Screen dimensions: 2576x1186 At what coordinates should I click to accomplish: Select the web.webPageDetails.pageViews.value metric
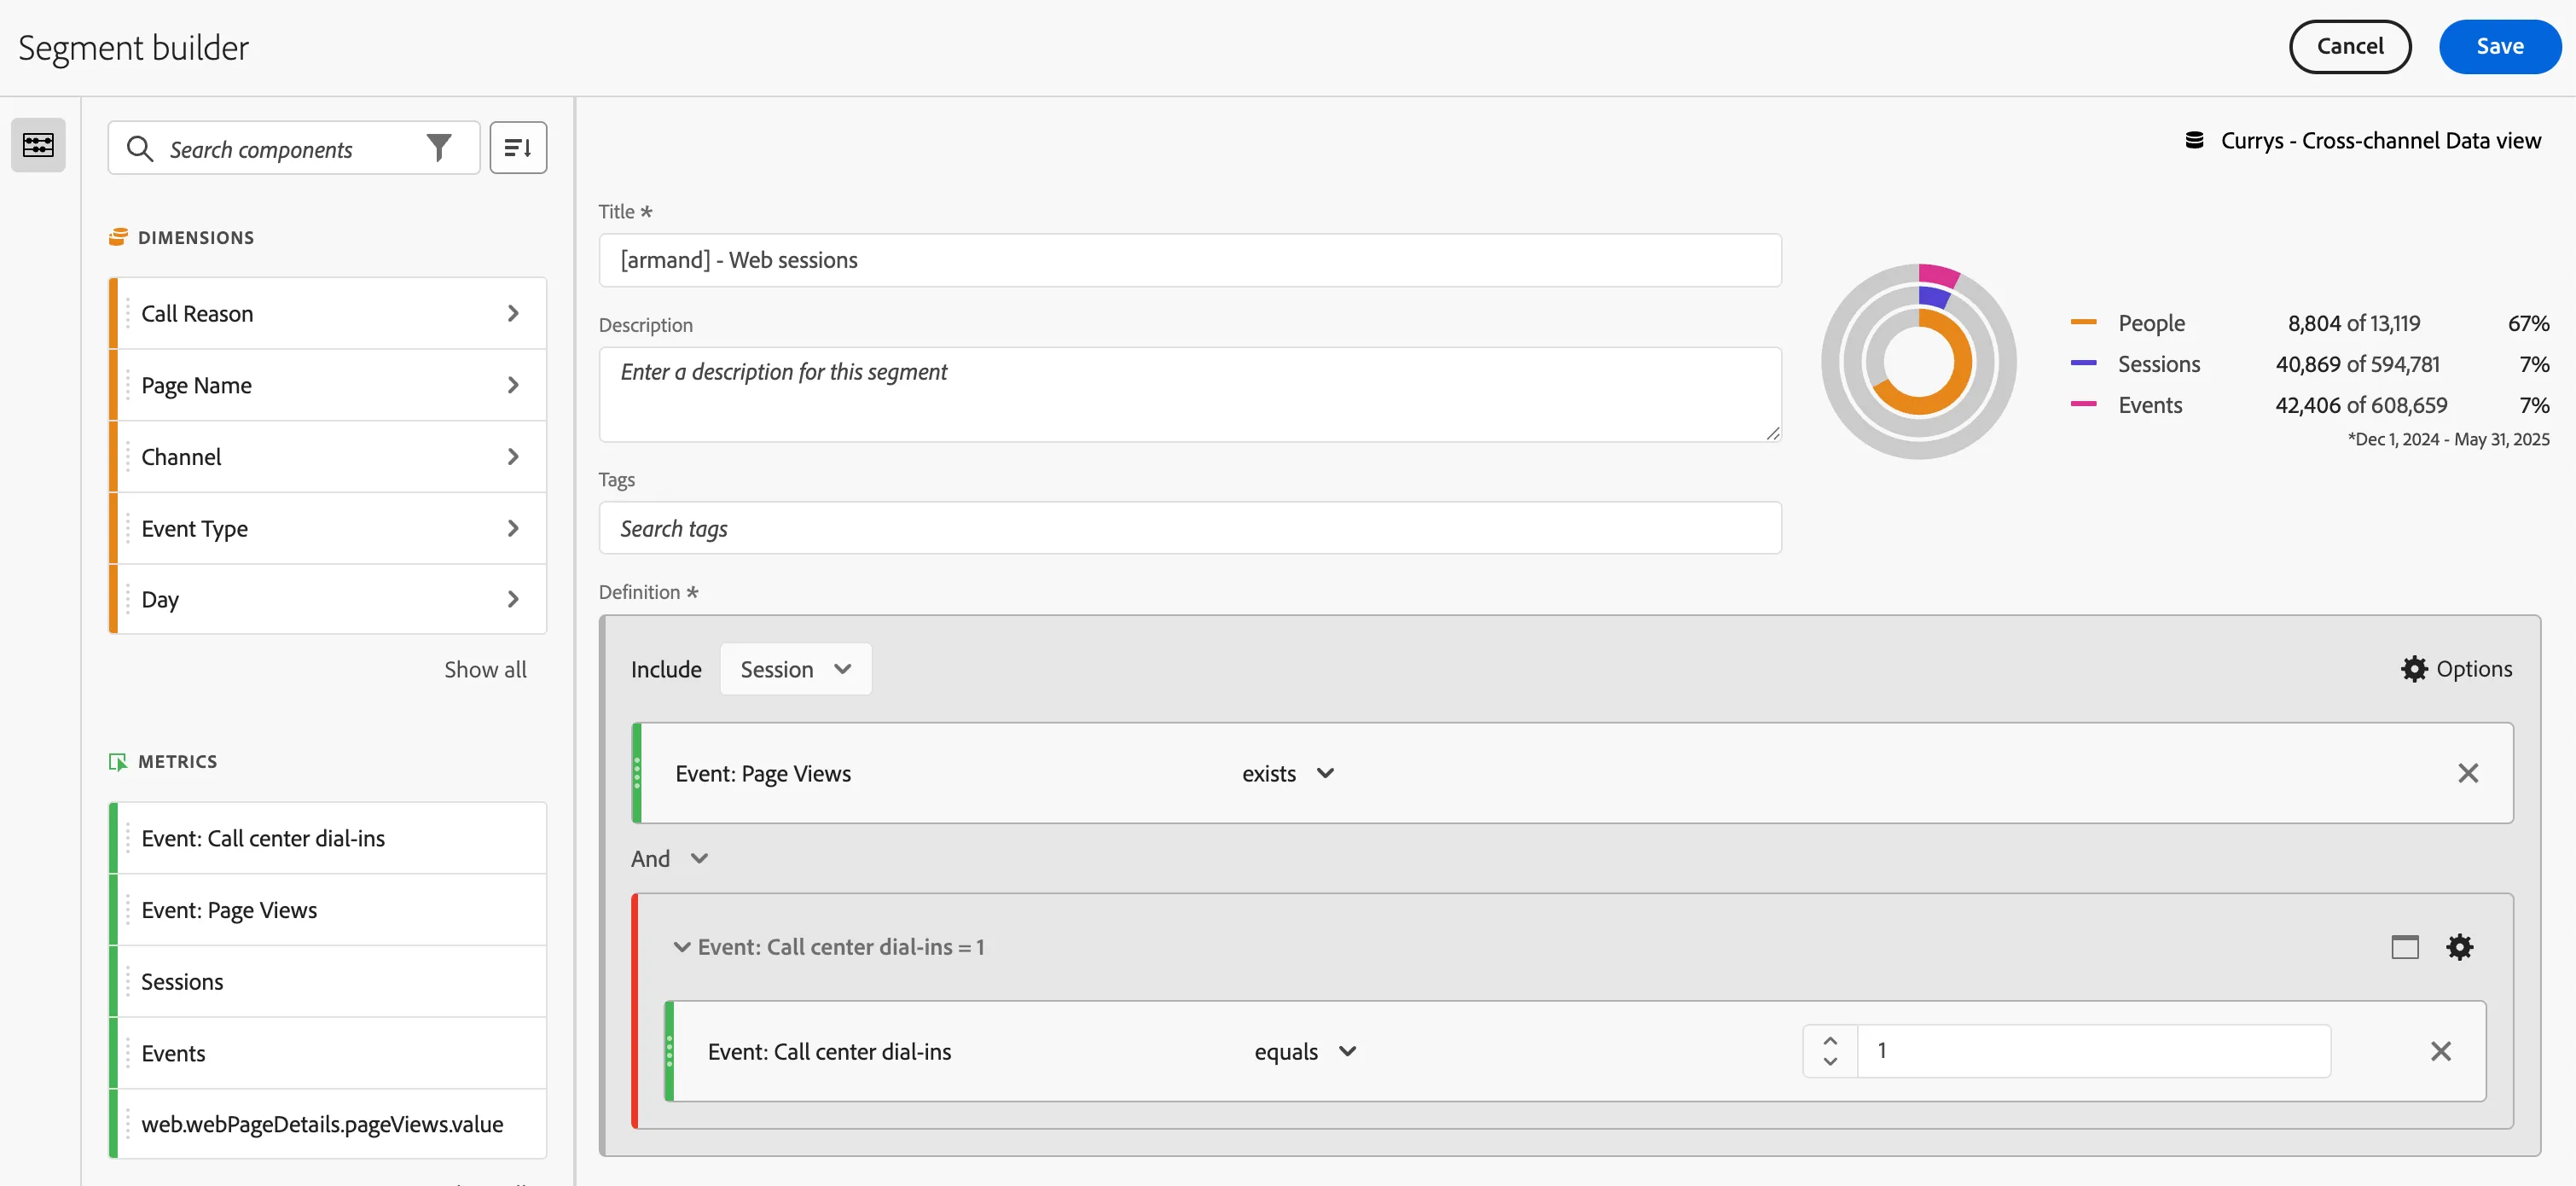(328, 1124)
